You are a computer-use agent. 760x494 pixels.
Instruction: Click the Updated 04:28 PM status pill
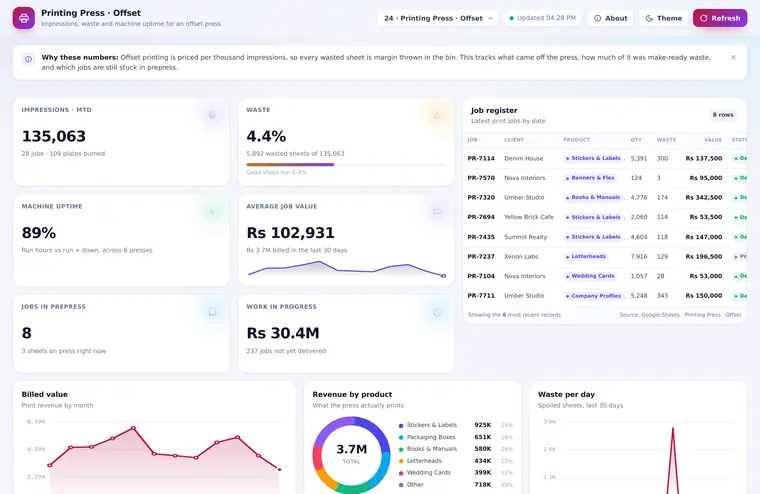click(x=542, y=18)
